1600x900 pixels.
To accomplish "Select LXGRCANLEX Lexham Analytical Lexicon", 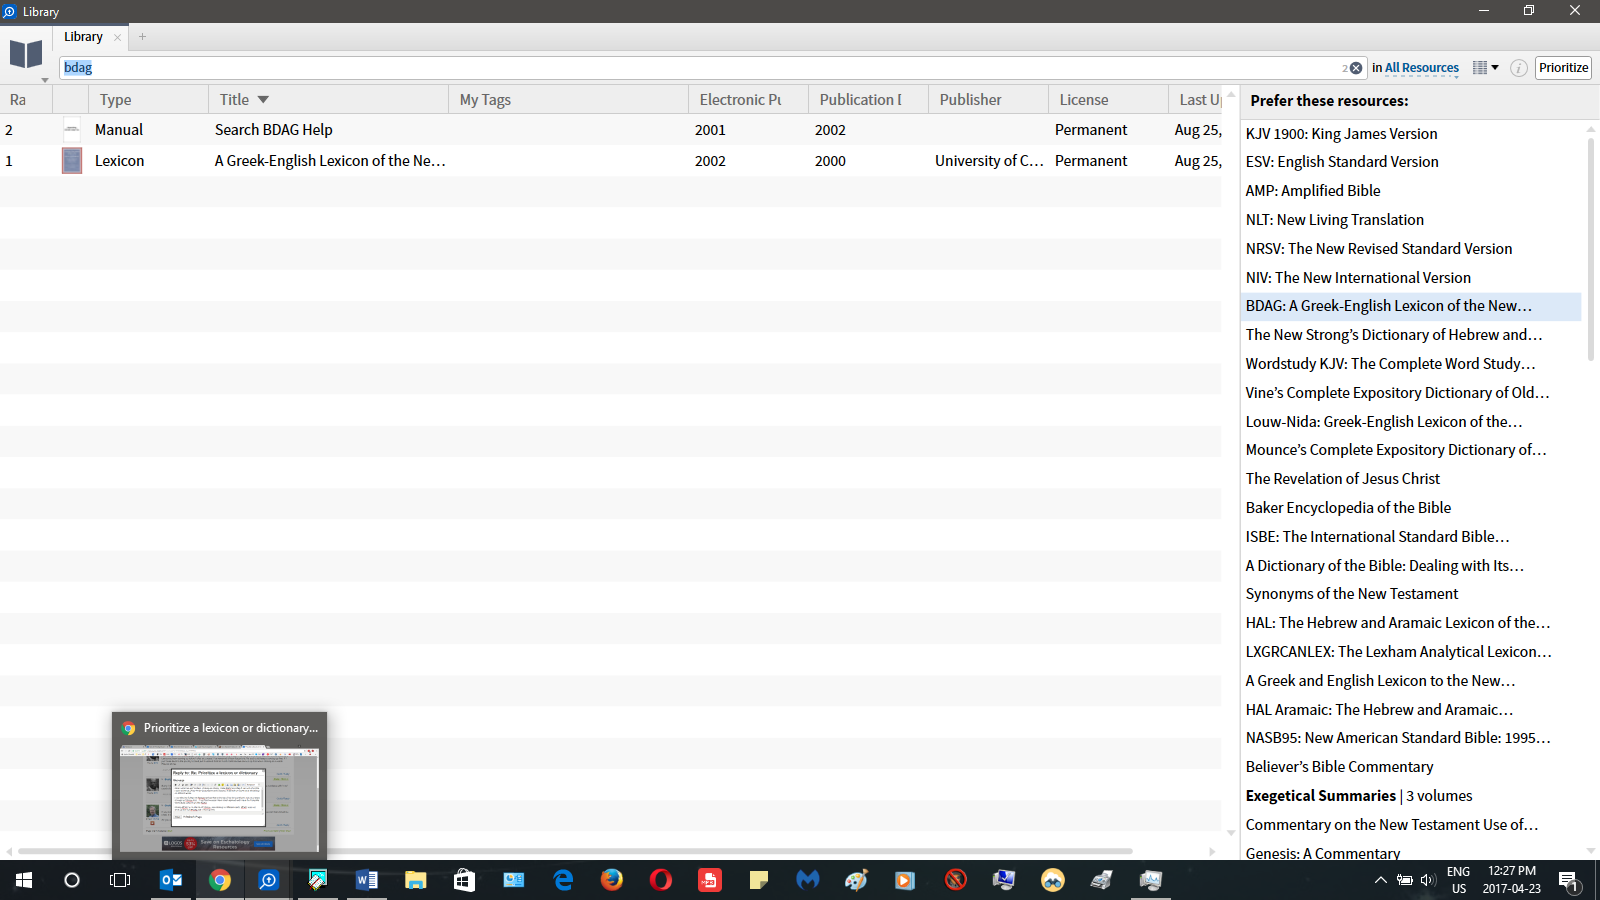I will (x=1399, y=652).
